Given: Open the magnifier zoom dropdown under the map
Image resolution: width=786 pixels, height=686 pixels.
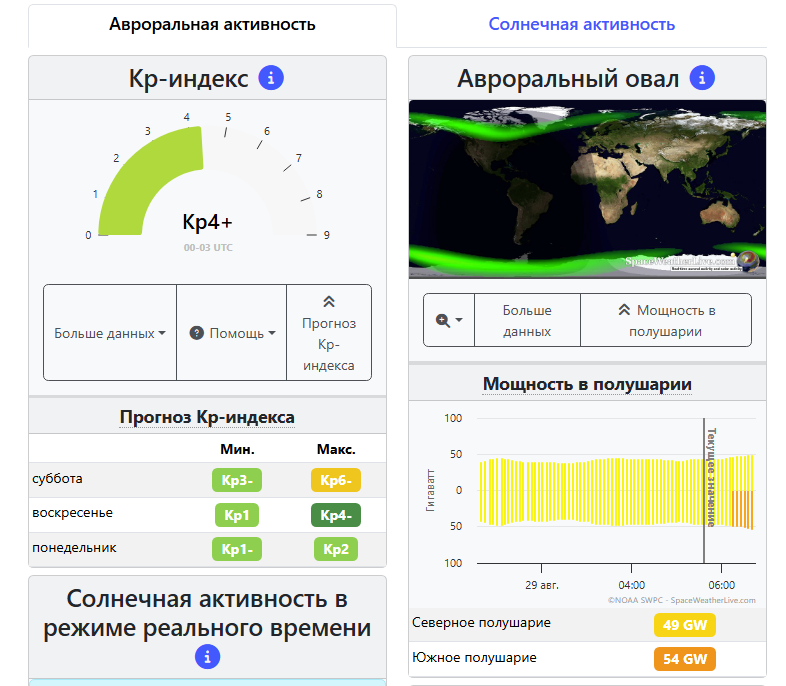Looking at the screenshot, I should 449,320.
